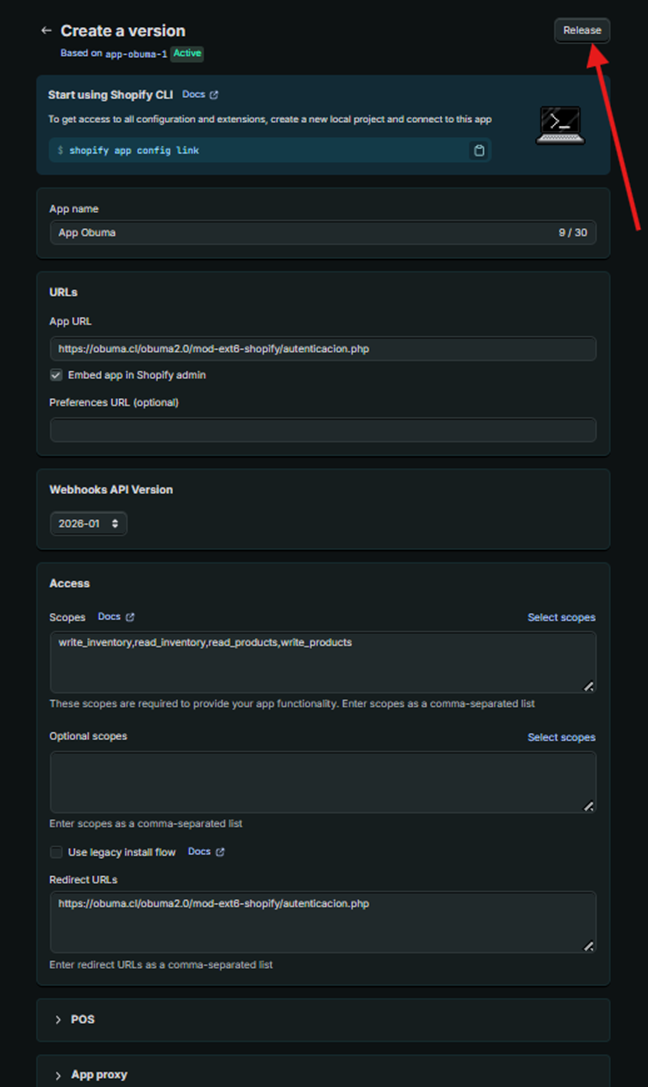Open the Shopify CLI Docs link
The height and width of the screenshot is (1087, 648).
coord(200,95)
